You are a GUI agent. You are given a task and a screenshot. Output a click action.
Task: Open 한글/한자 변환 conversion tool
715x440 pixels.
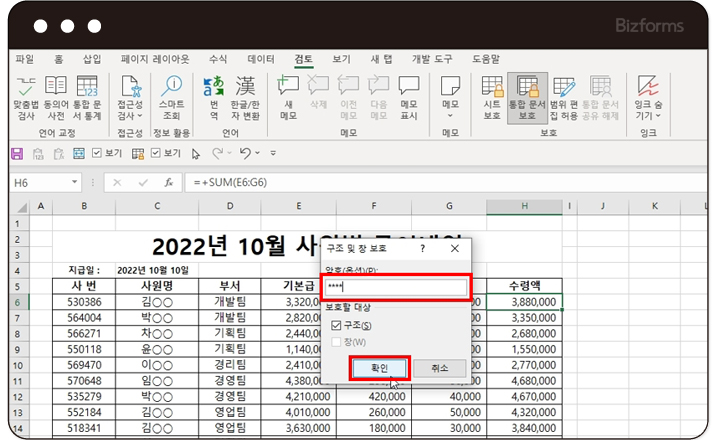click(245, 92)
